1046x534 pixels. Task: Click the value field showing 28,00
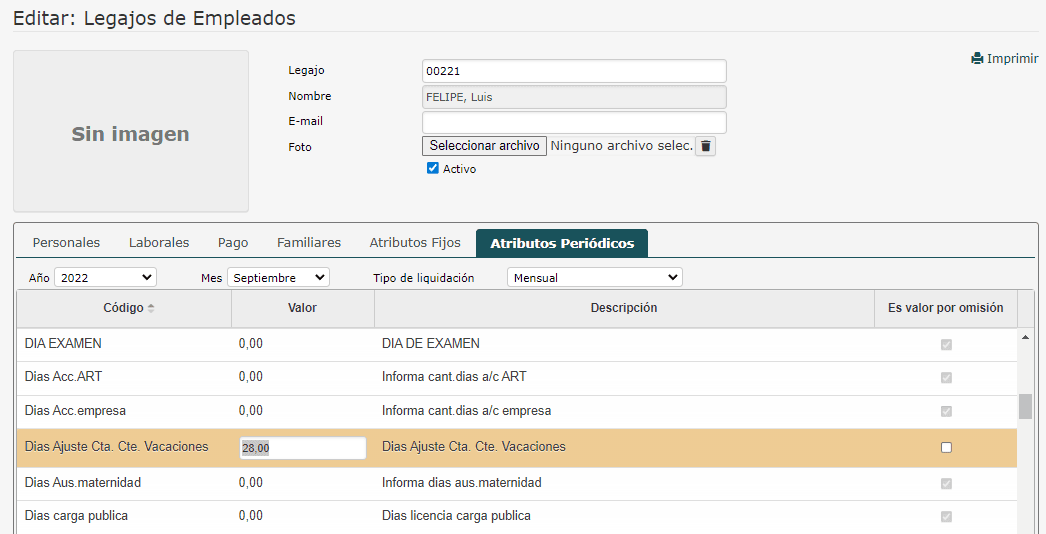point(303,449)
